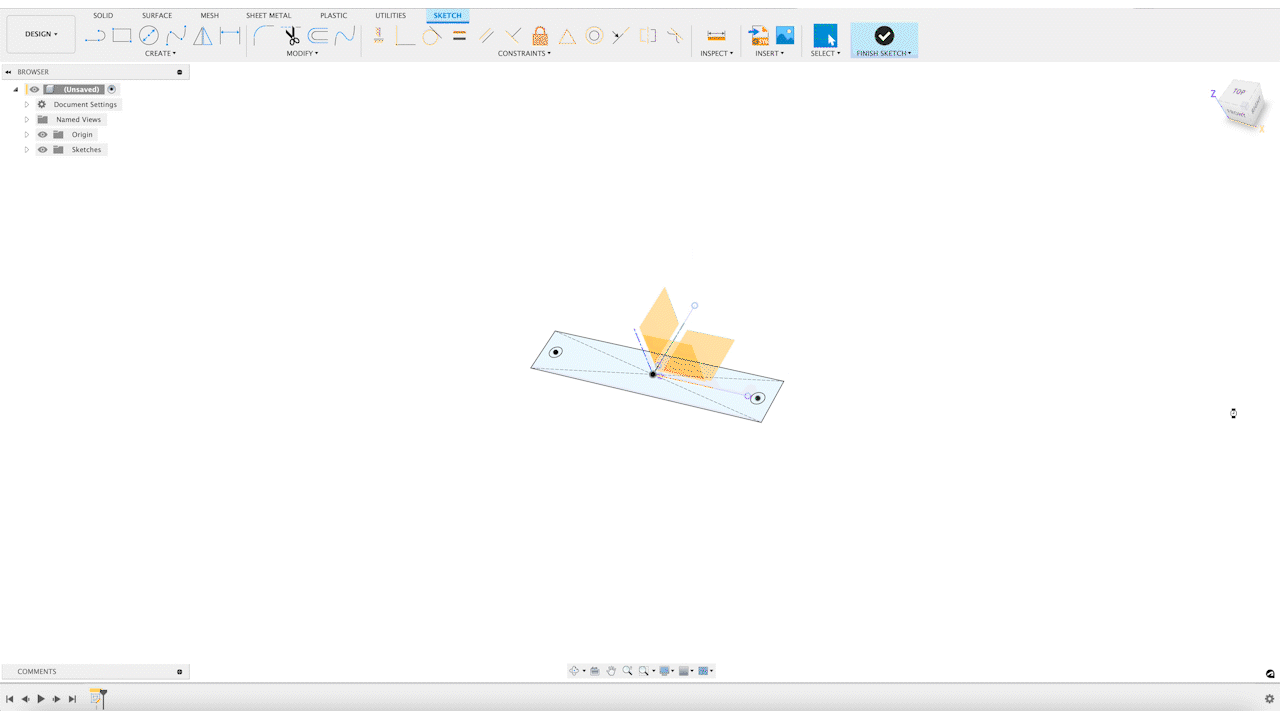The height and width of the screenshot is (720, 1280).
Task: Collapse the Unsaved root node
Action: pos(16,89)
